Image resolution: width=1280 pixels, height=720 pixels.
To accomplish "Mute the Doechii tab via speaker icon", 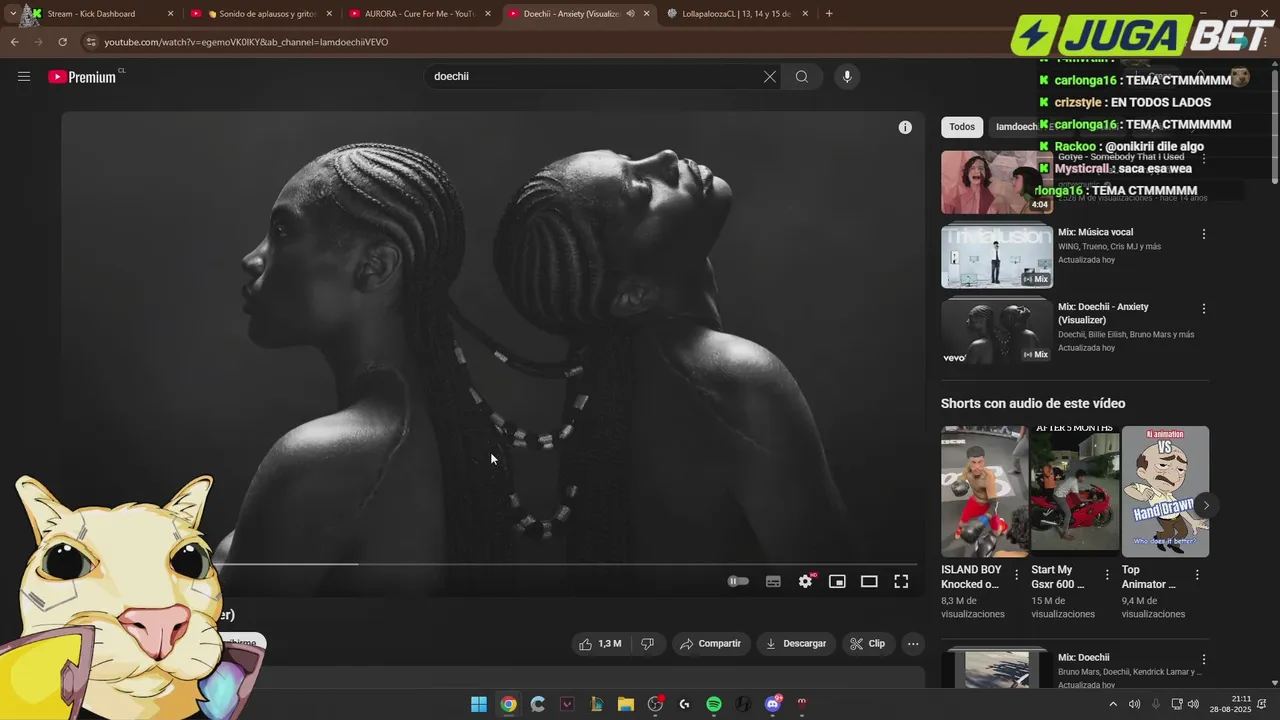I will 630,14.
